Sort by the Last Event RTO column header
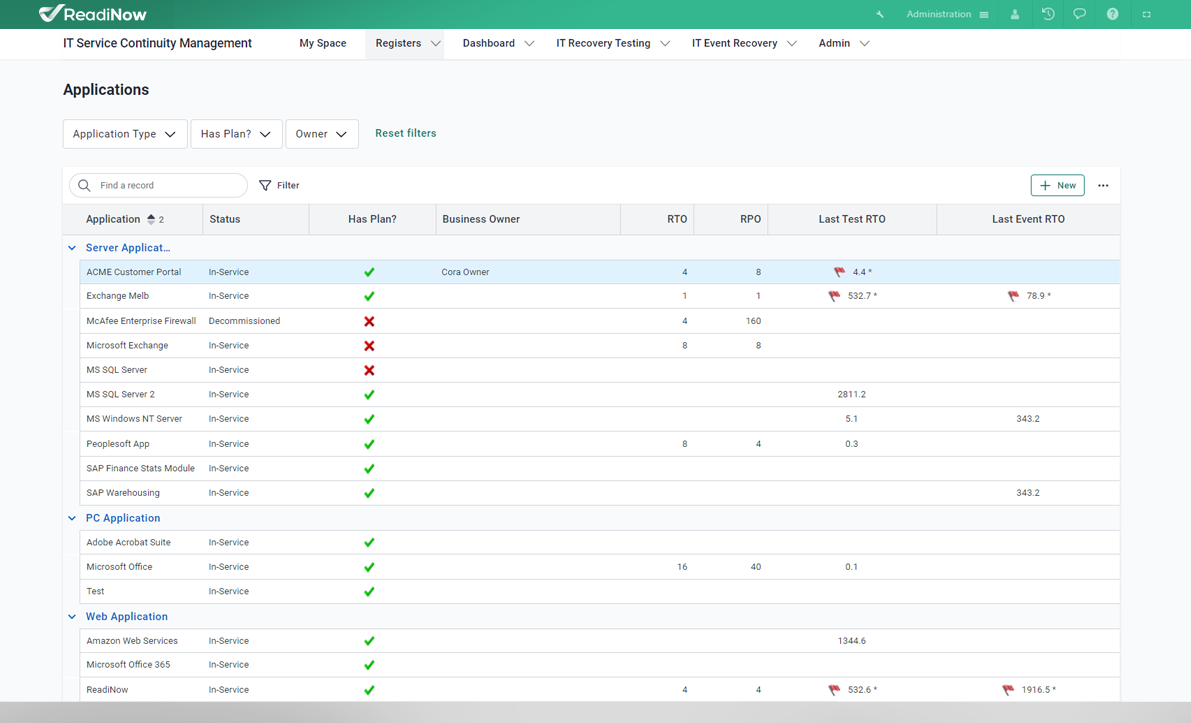The width and height of the screenshot is (1191, 723). [1028, 219]
